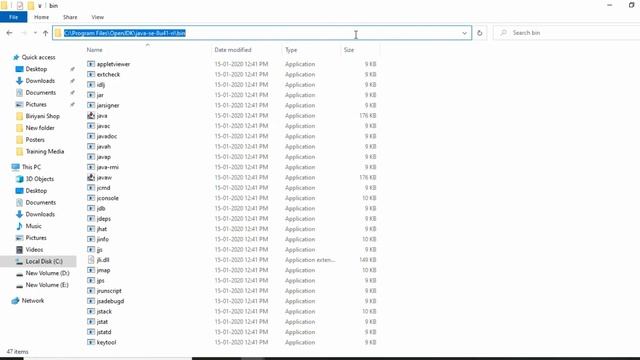Select the jstatd file name
The image size is (640, 360).
[x=104, y=332]
